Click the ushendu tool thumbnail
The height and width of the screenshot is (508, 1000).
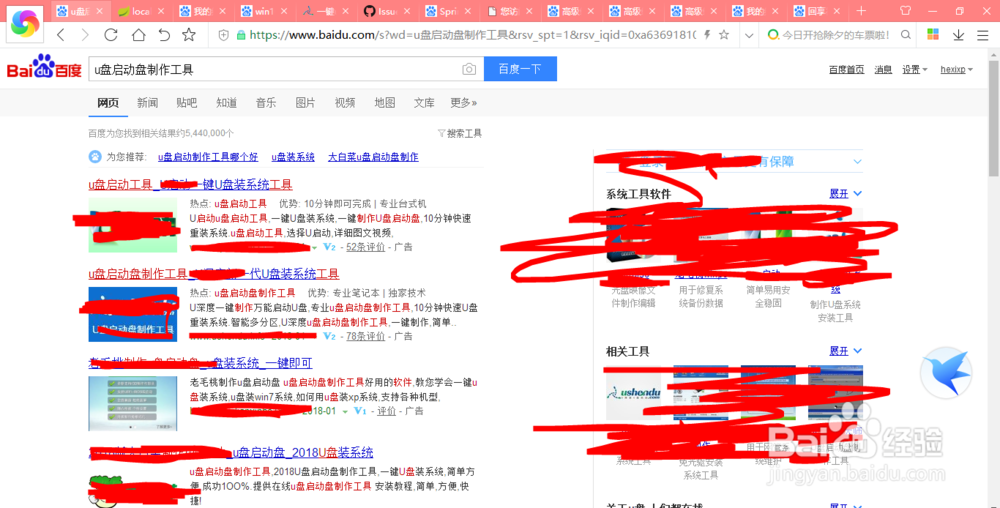tap(632, 393)
